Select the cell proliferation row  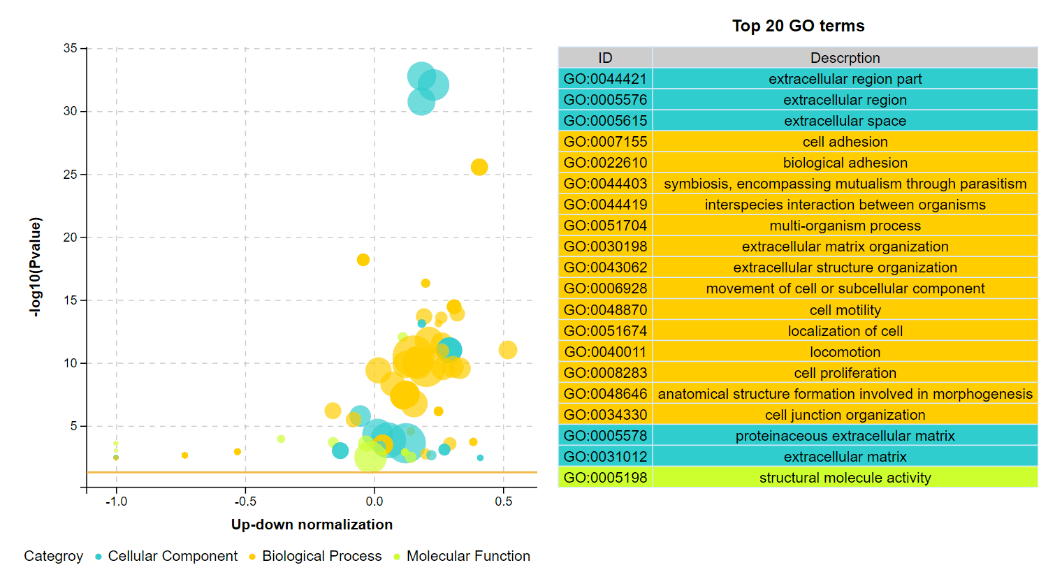[x=798, y=373]
